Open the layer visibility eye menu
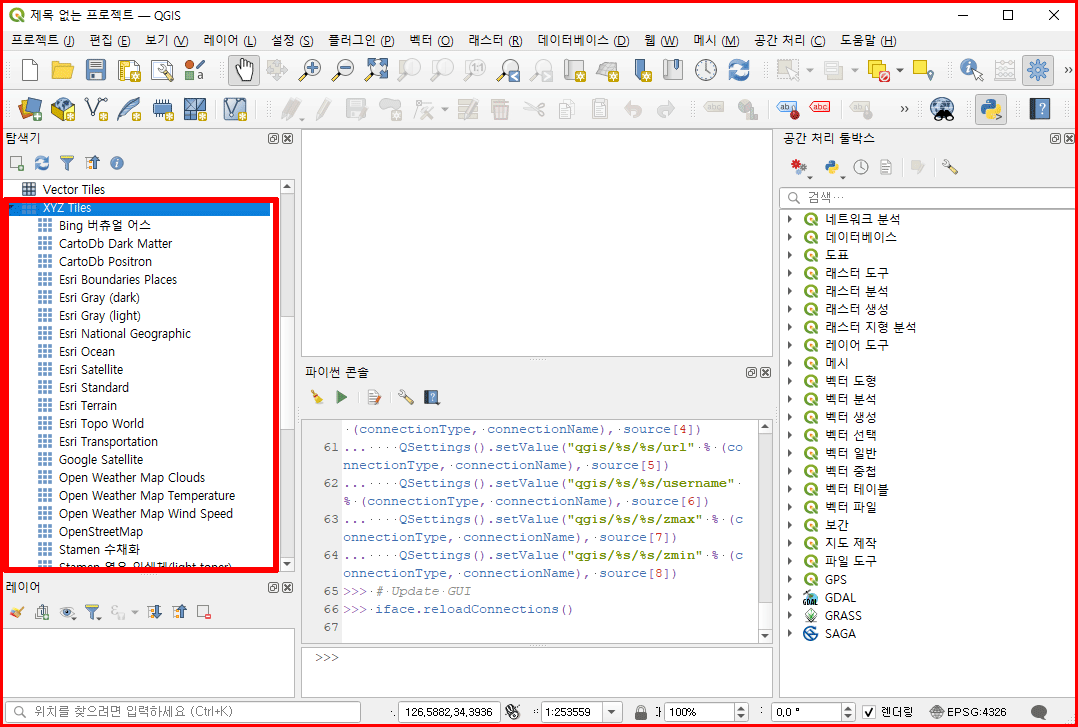The width and height of the screenshot is (1078, 727). [x=67, y=612]
